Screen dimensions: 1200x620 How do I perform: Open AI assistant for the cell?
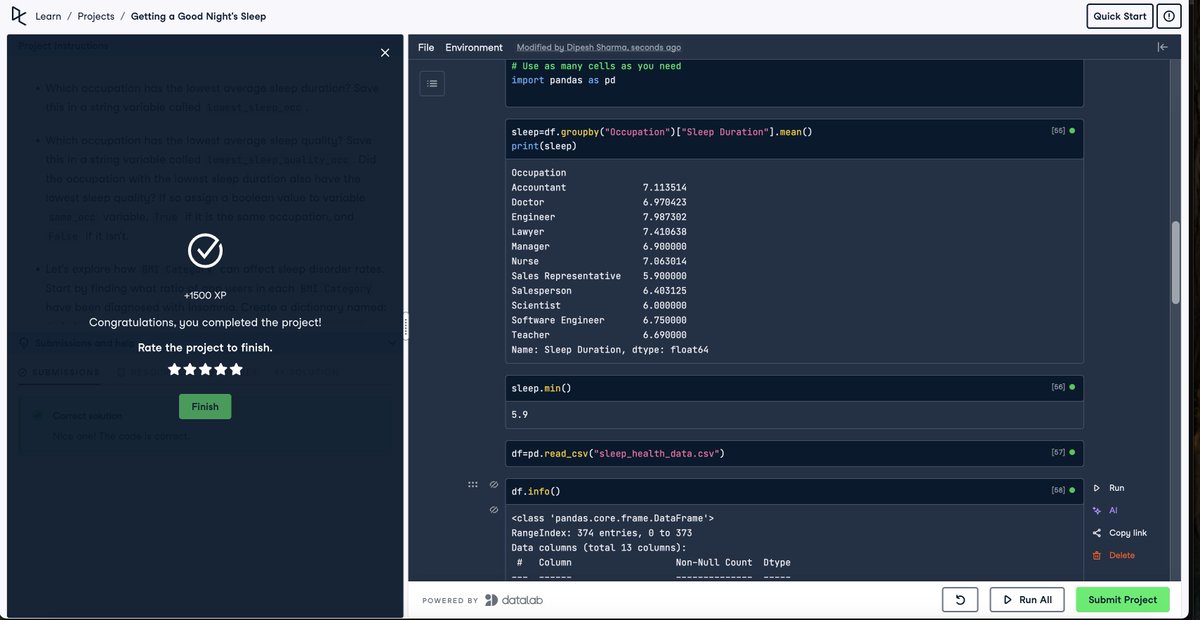[x=1105, y=510]
